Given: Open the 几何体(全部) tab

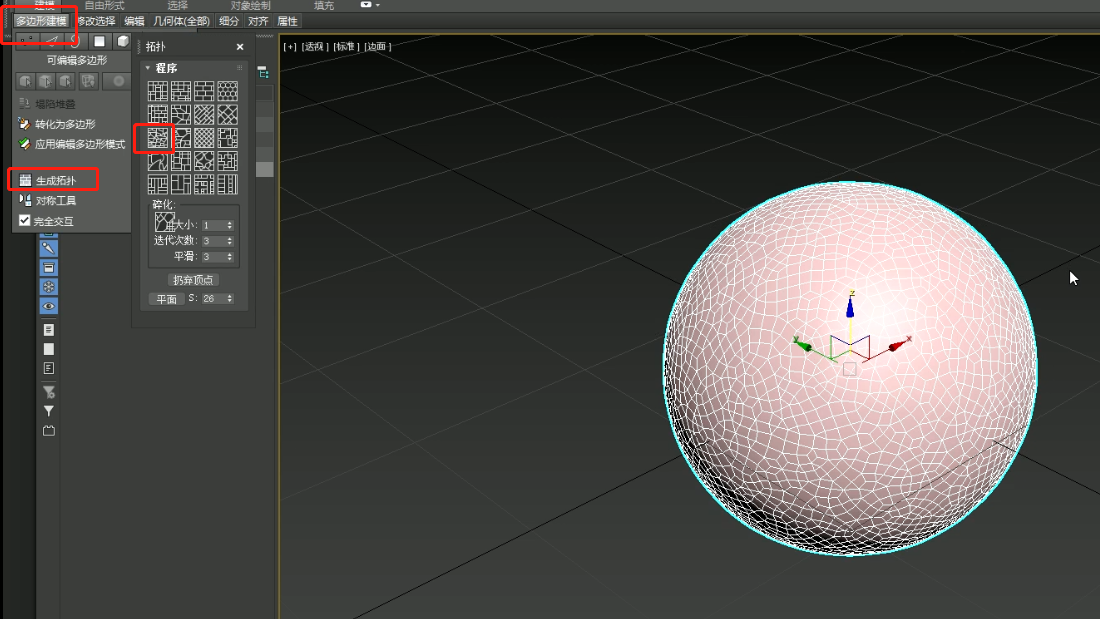Looking at the screenshot, I should (181, 21).
